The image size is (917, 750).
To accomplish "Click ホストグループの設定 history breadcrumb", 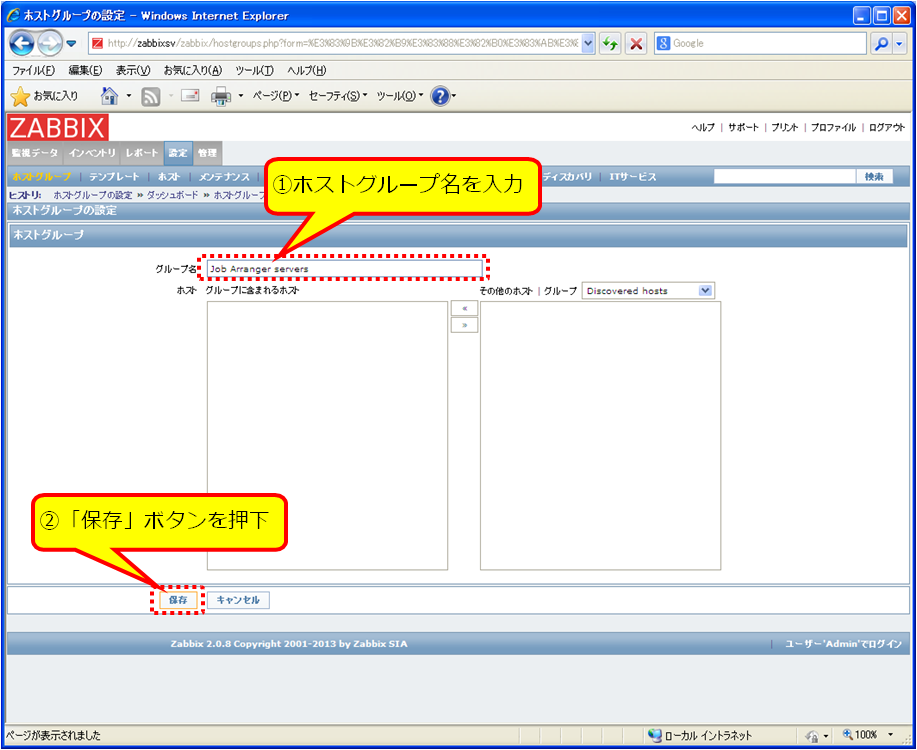I will pos(93,195).
